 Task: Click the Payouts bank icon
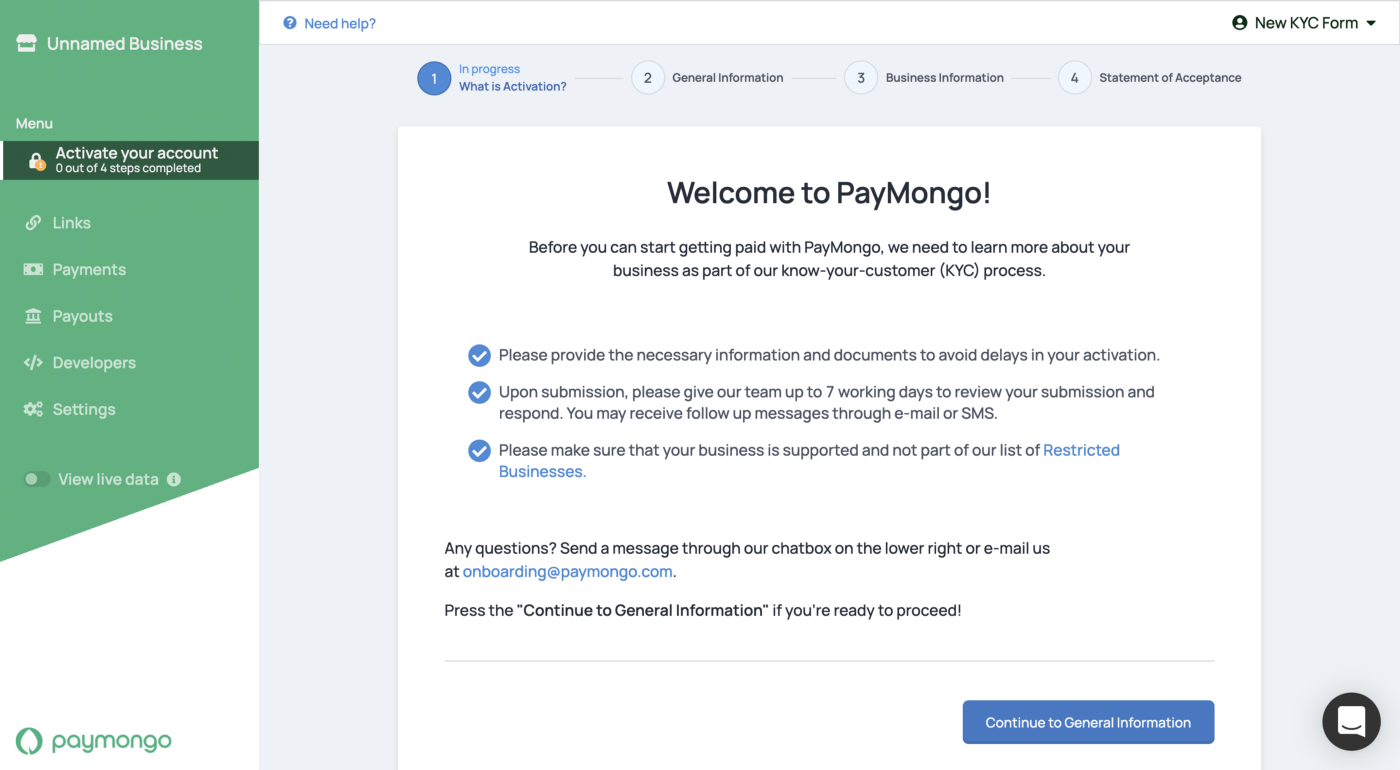33,316
